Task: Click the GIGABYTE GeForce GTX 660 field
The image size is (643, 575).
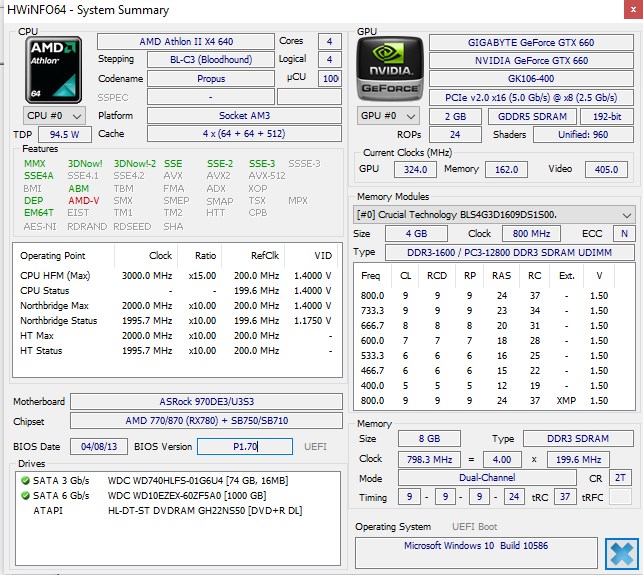Action: tap(531, 43)
